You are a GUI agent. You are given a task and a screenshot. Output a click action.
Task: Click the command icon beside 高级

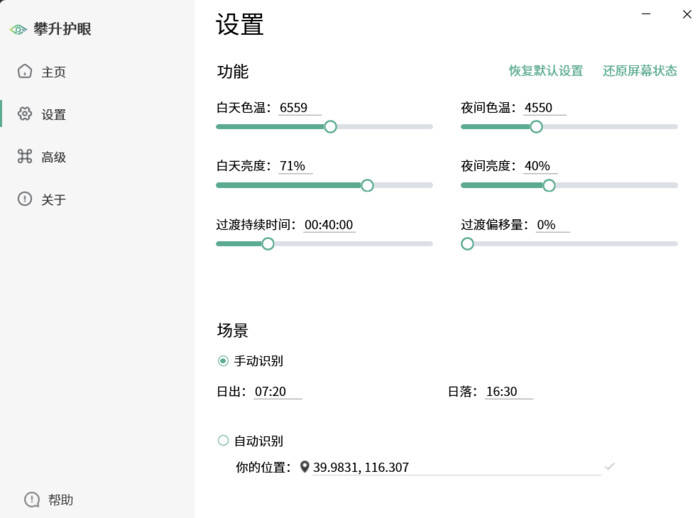[x=25, y=156]
